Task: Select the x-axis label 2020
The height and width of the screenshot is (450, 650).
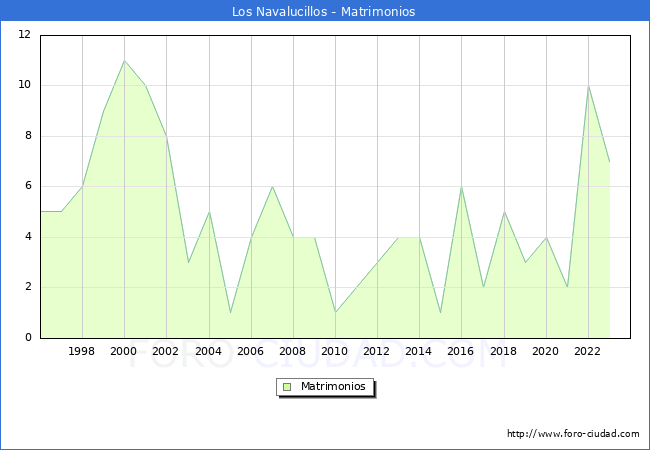Action: pos(546,351)
